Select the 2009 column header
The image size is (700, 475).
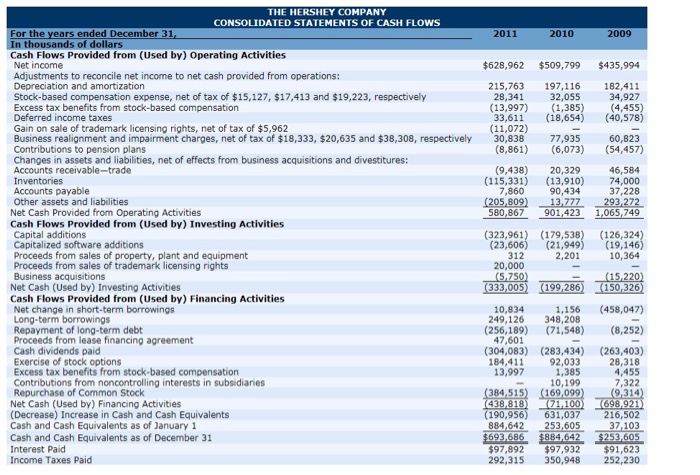pos(619,34)
